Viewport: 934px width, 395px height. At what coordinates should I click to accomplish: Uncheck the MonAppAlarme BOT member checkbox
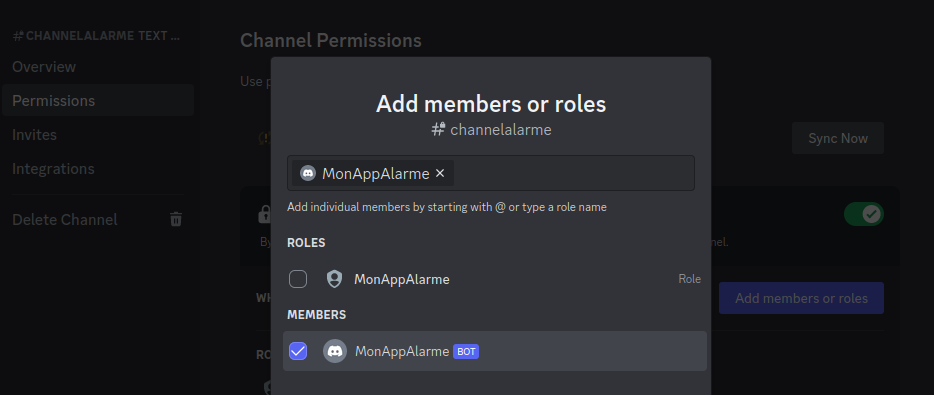tap(298, 351)
